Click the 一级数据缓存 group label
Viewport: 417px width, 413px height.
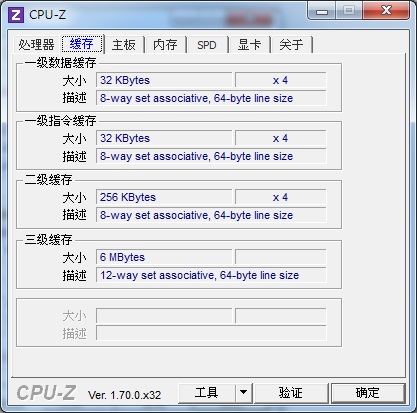61,63
